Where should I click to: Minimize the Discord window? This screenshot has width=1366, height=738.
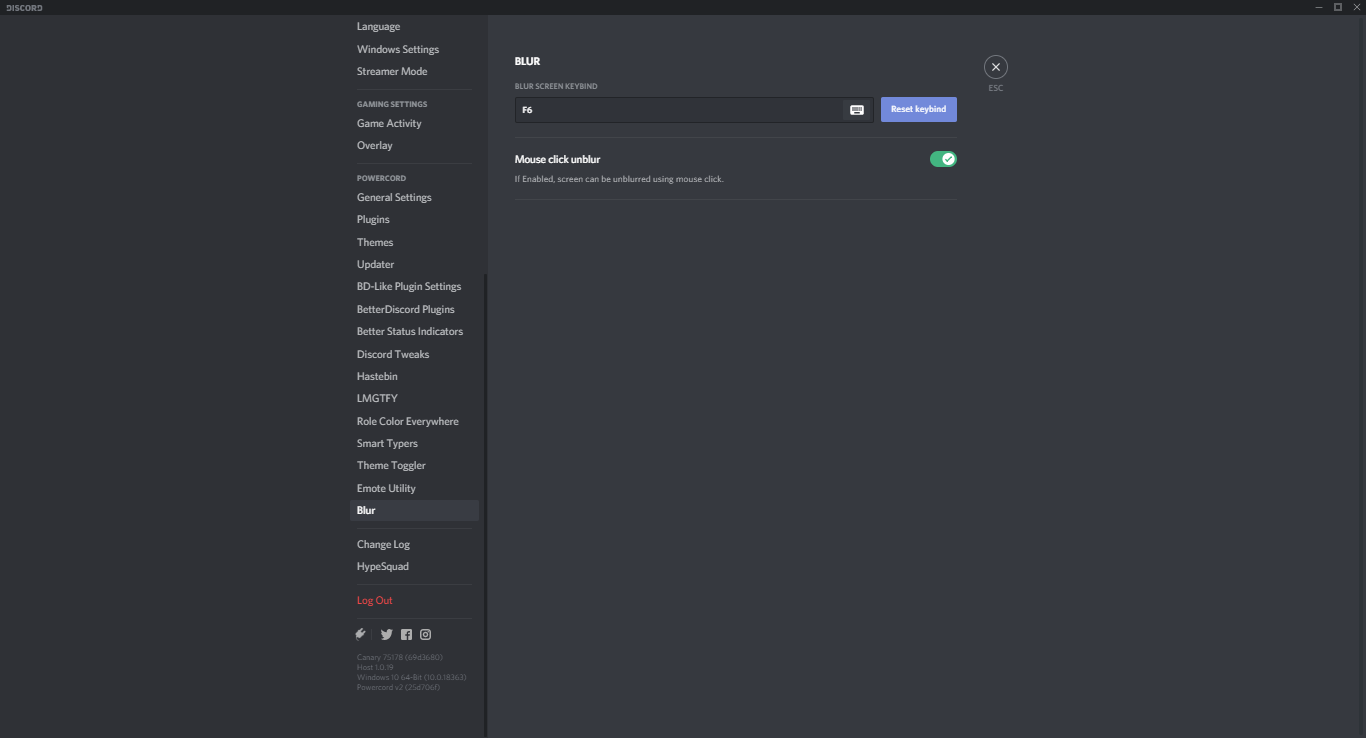point(1319,7)
